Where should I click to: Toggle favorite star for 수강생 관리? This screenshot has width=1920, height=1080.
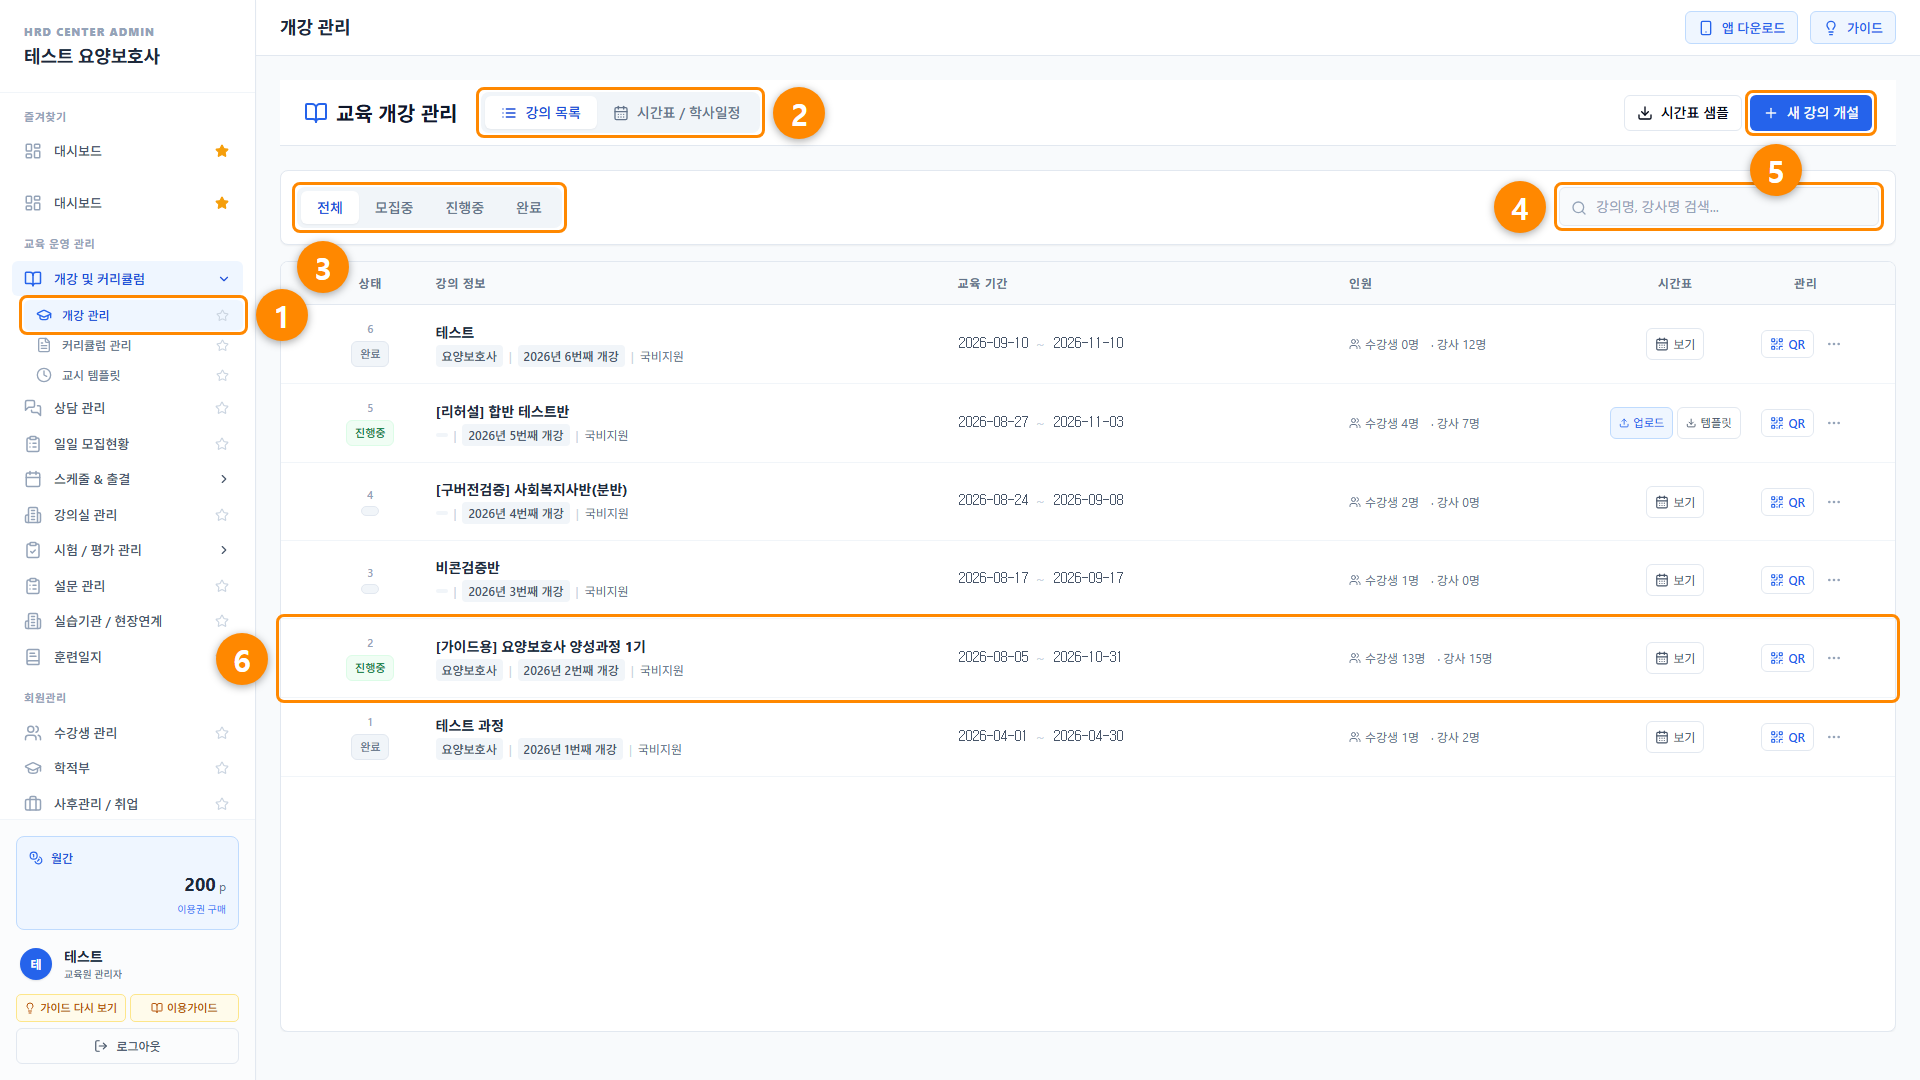click(222, 733)
